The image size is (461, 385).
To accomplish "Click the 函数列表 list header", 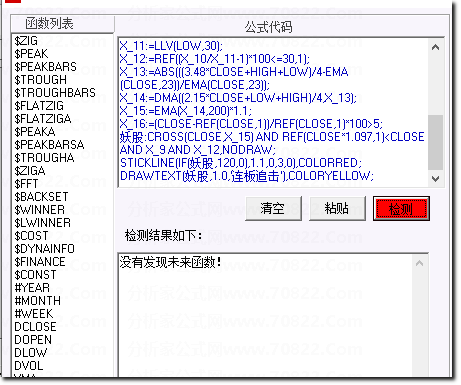I will point(62,24).
